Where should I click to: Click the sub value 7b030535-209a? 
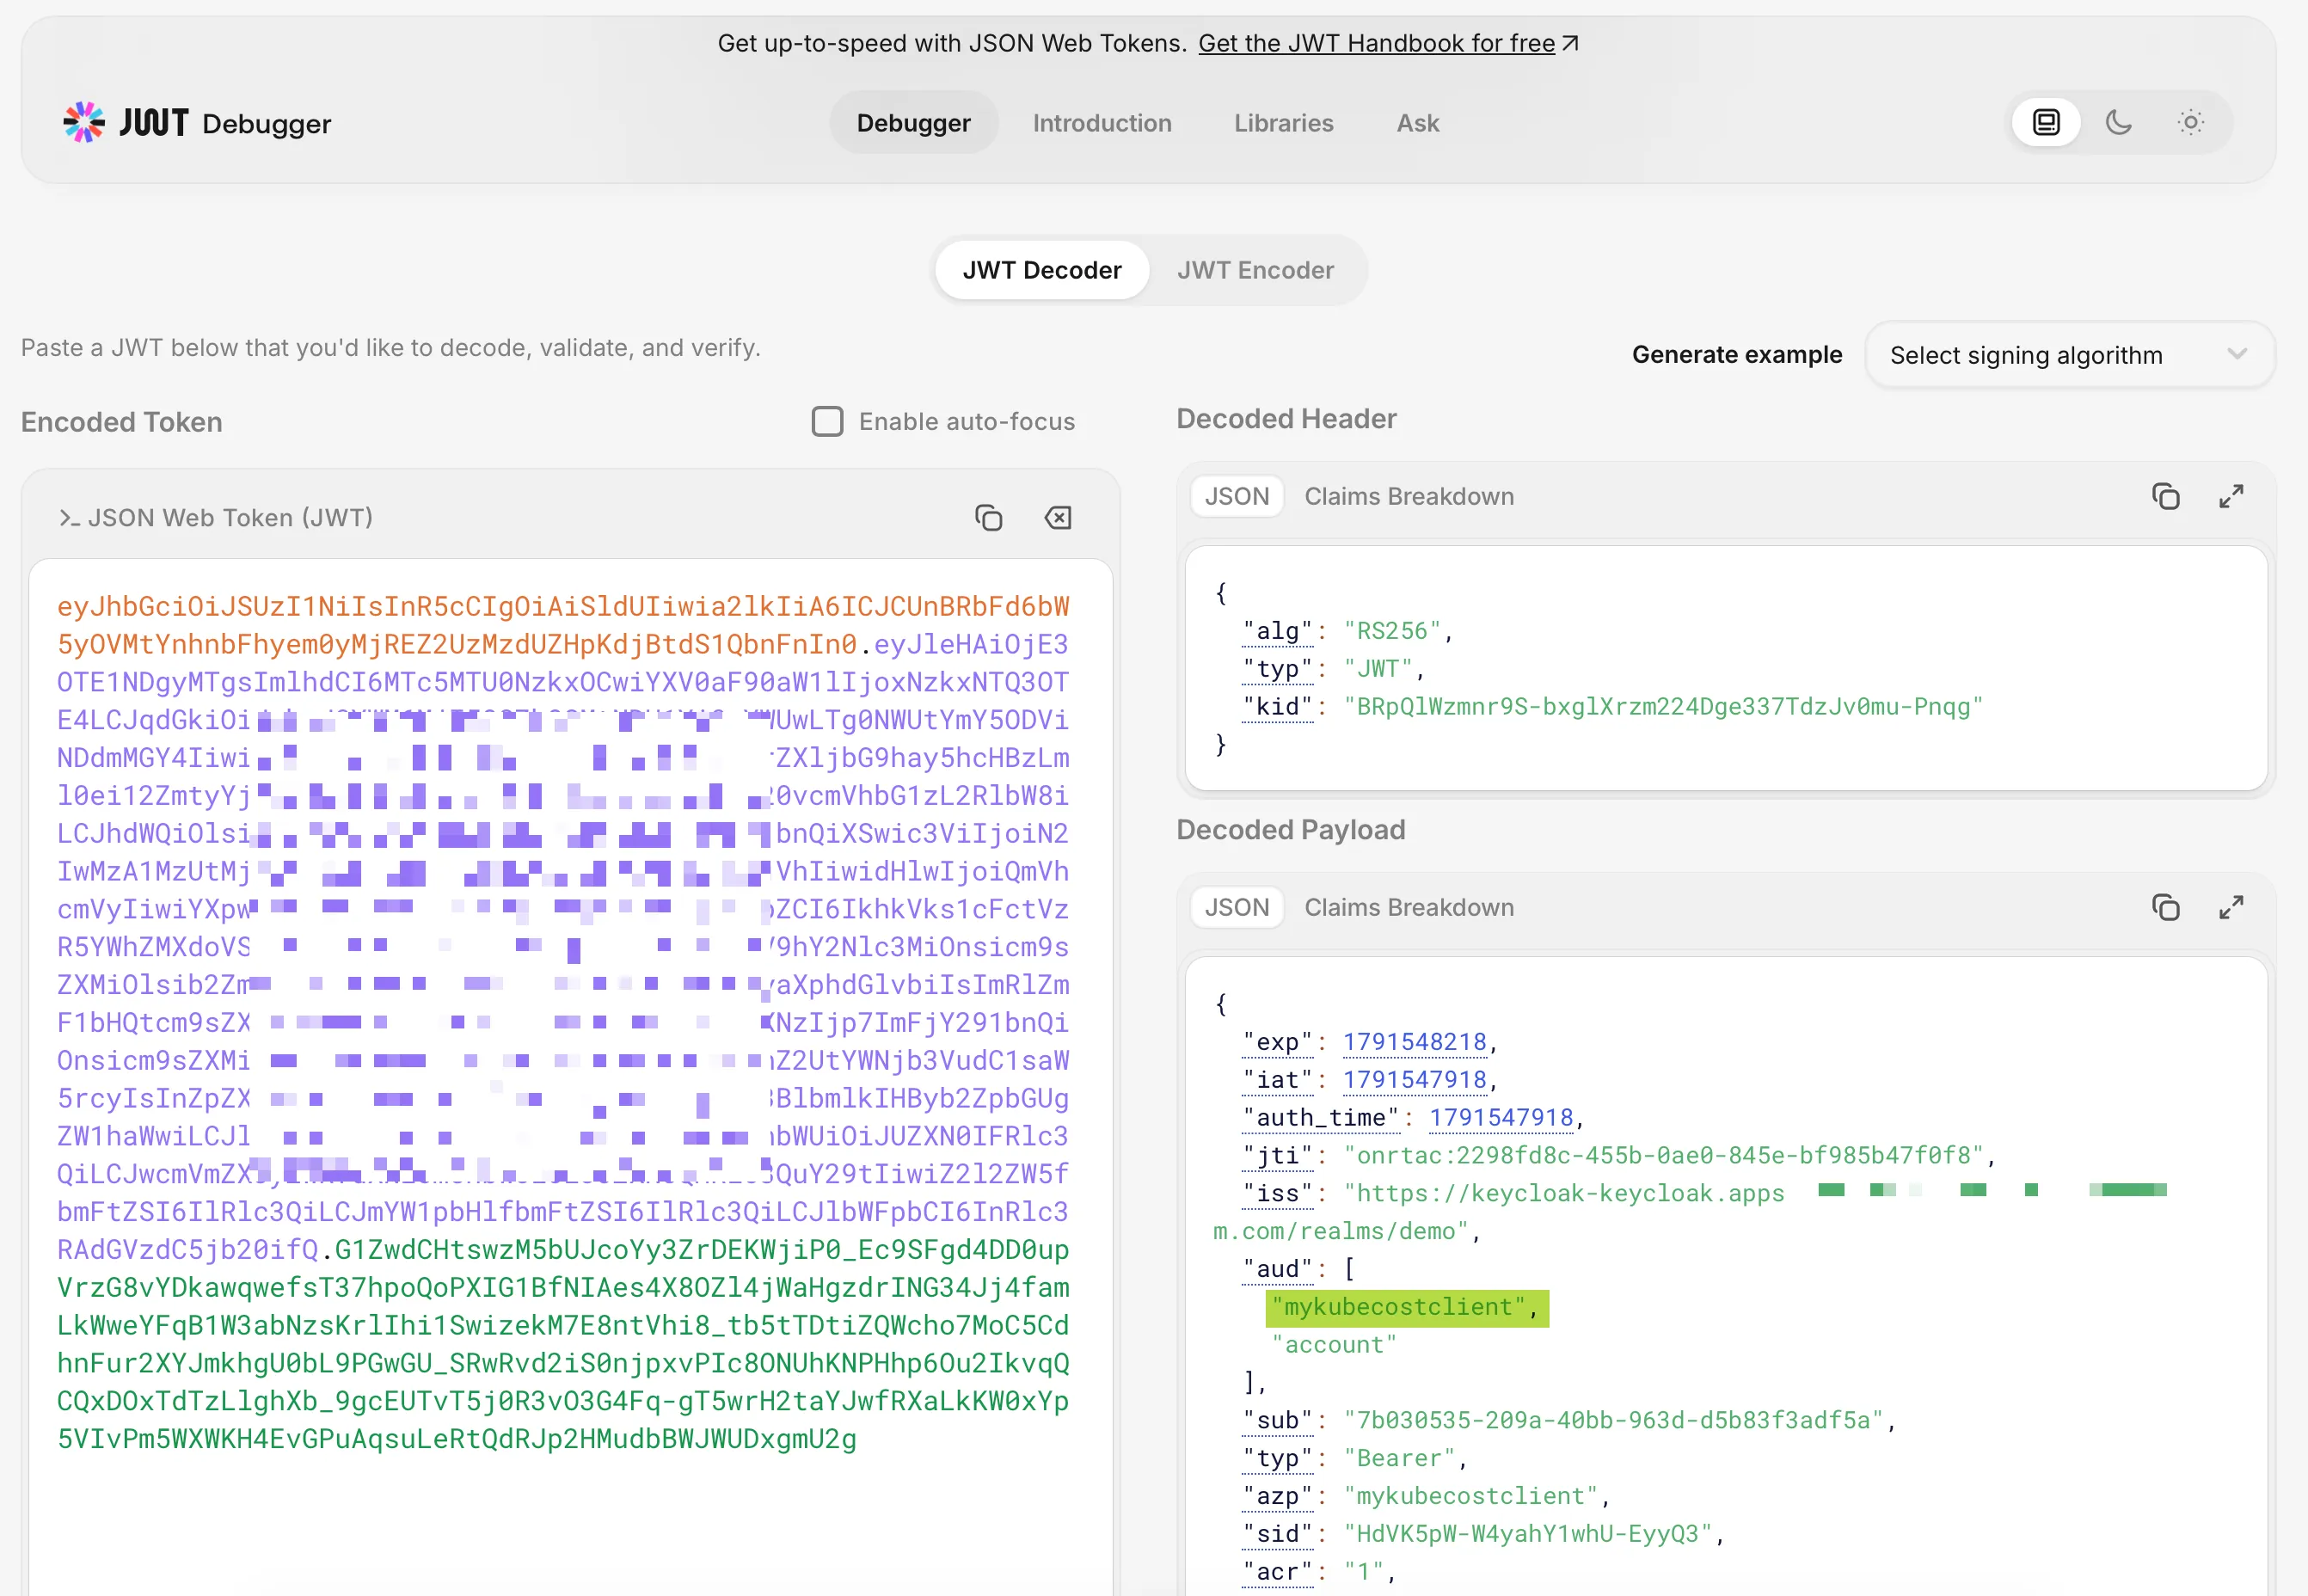coord(1613,1421)
